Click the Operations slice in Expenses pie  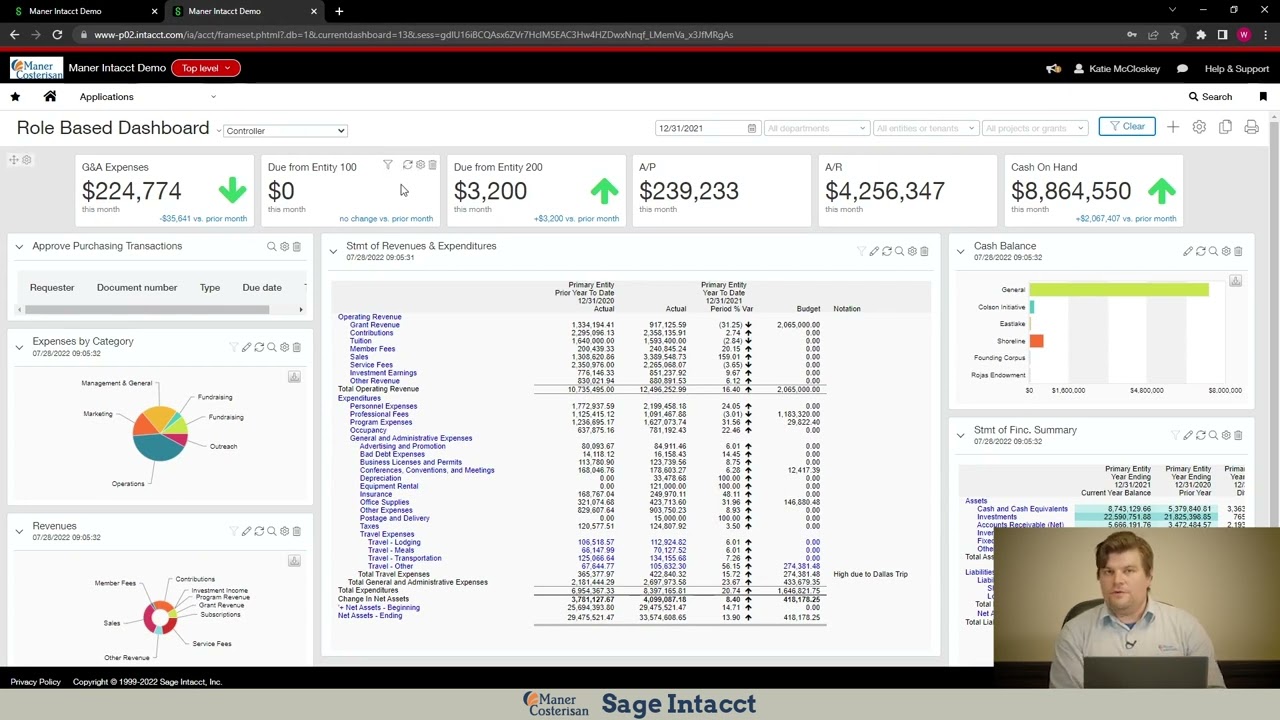click(x=160, y=448)
